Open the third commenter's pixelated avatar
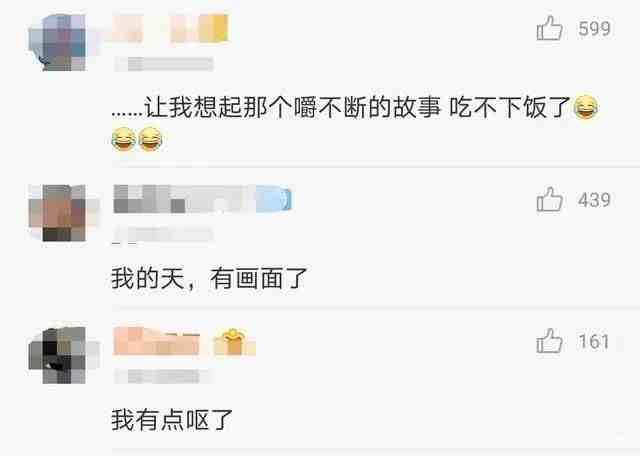The height and width of the screenshot is (456, 640). (58, 355)
